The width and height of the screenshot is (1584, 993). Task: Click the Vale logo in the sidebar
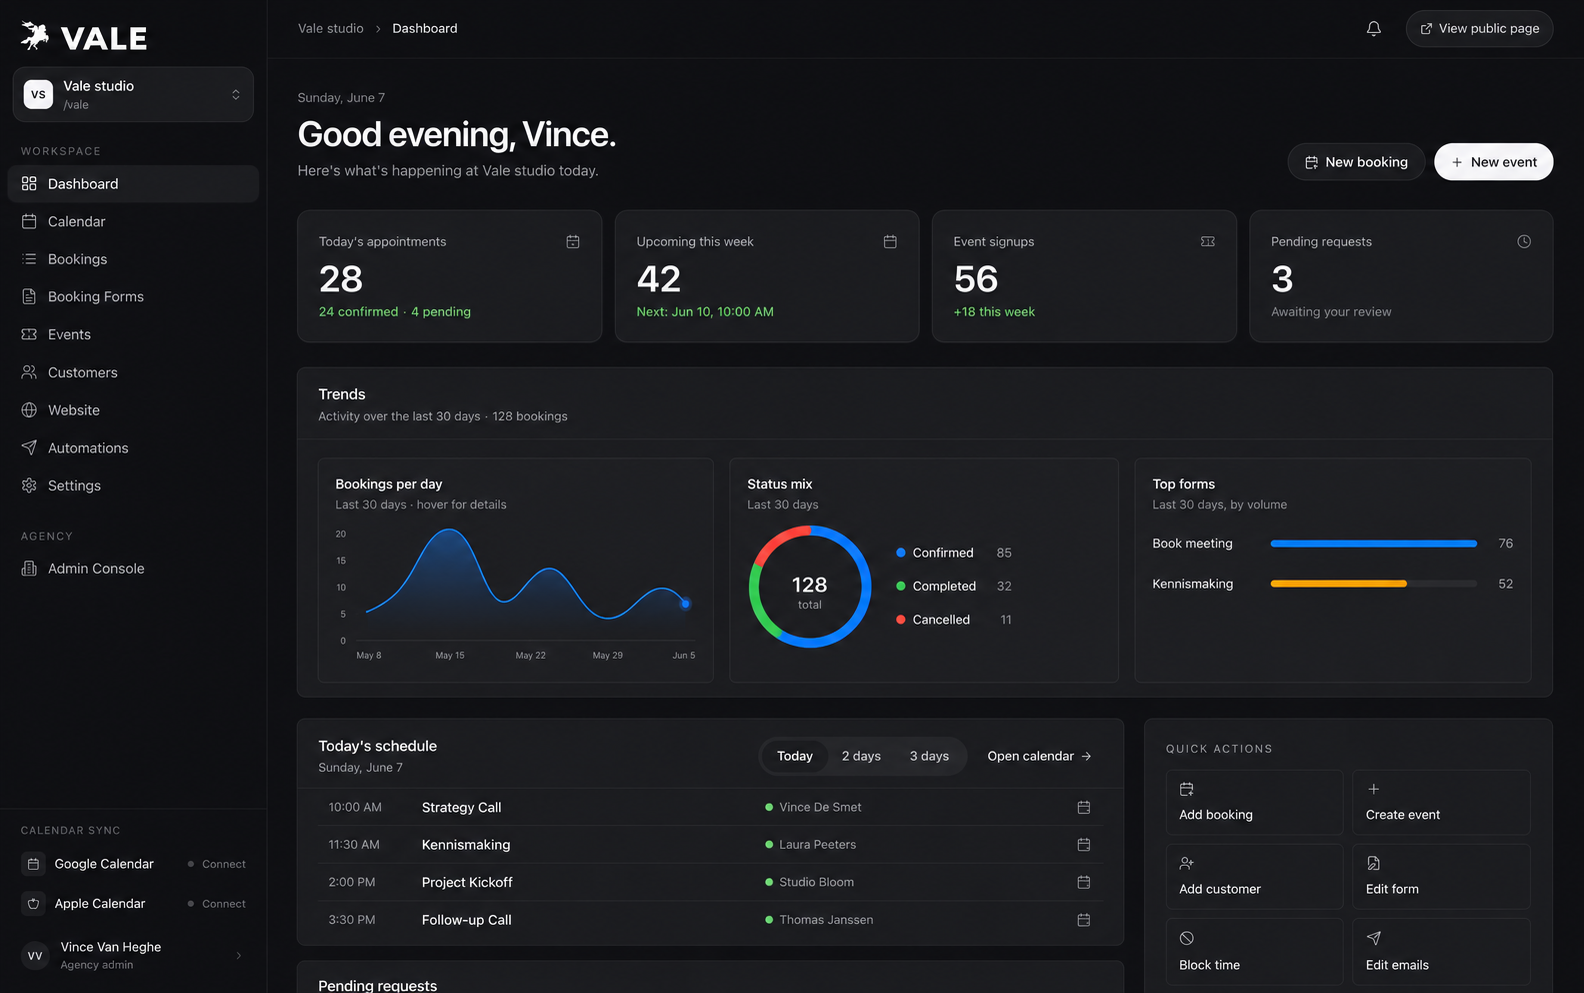click(x=84, y=37)
